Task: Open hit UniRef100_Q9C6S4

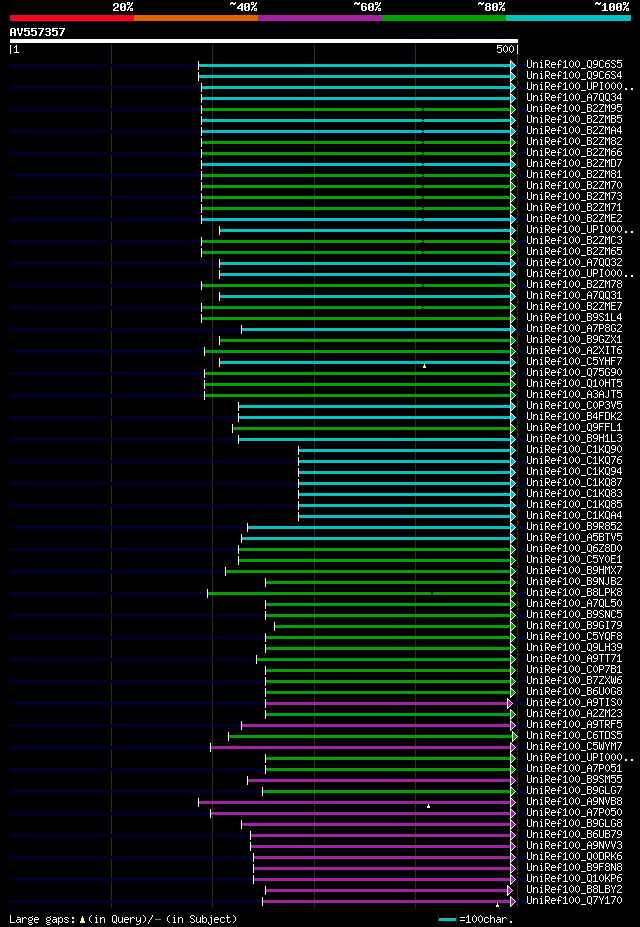Action: (574, 76)
